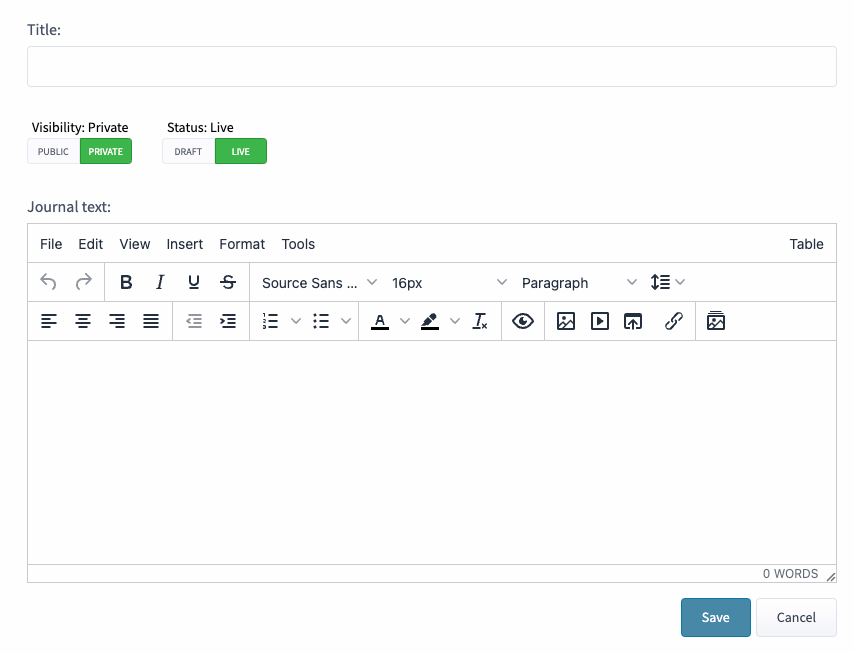The height and width of the screenshot is (653, 854).
Task: Apply text color
Action: click(x=380, y=321)
